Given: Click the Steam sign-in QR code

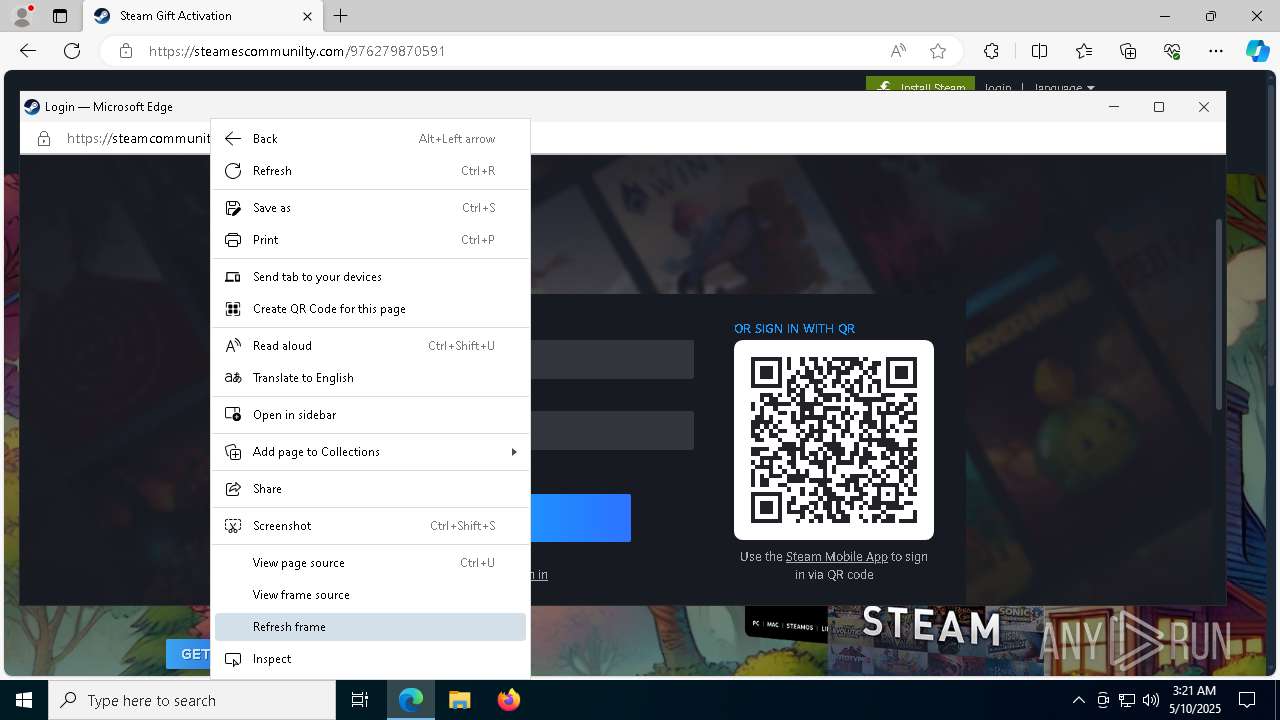Looking at the screenshot, I should (x=834, y=440).
